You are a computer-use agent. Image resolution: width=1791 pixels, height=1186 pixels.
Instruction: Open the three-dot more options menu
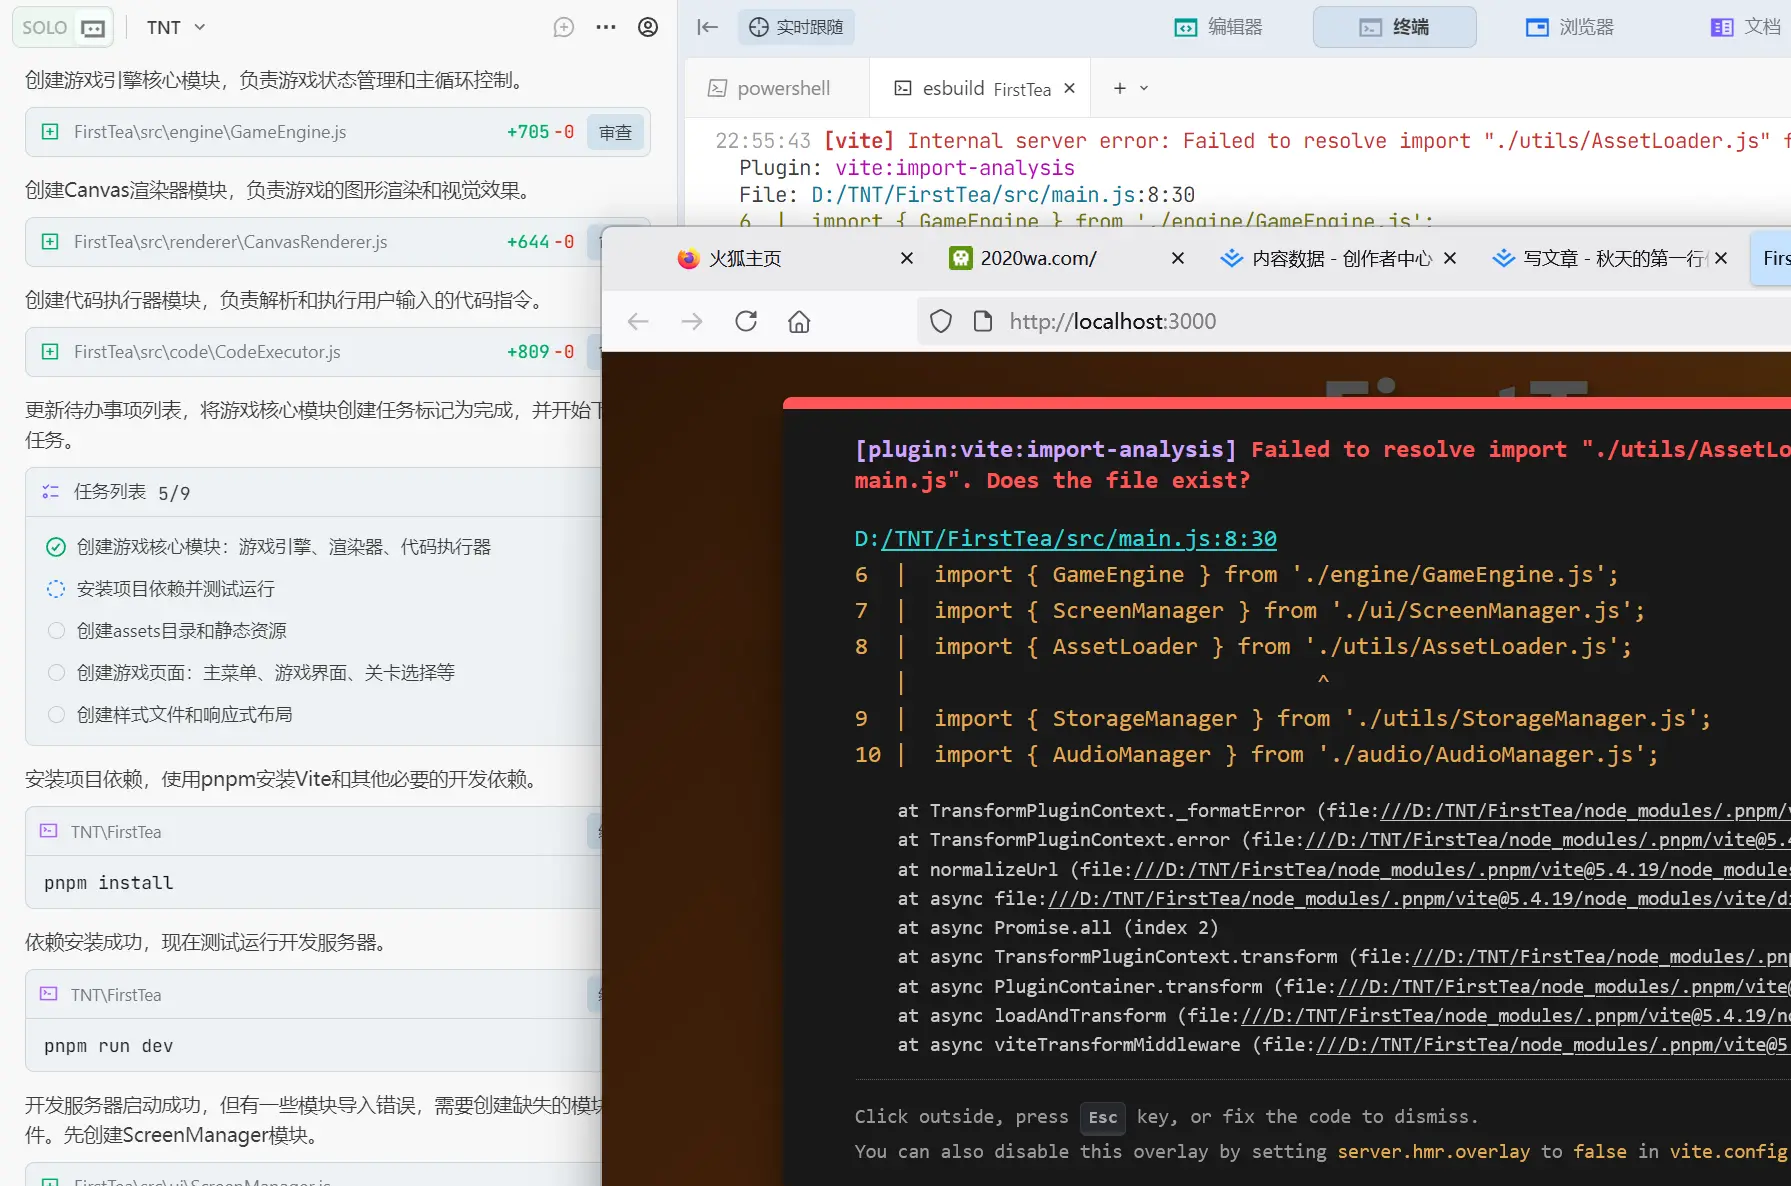(x=606, y=28)
